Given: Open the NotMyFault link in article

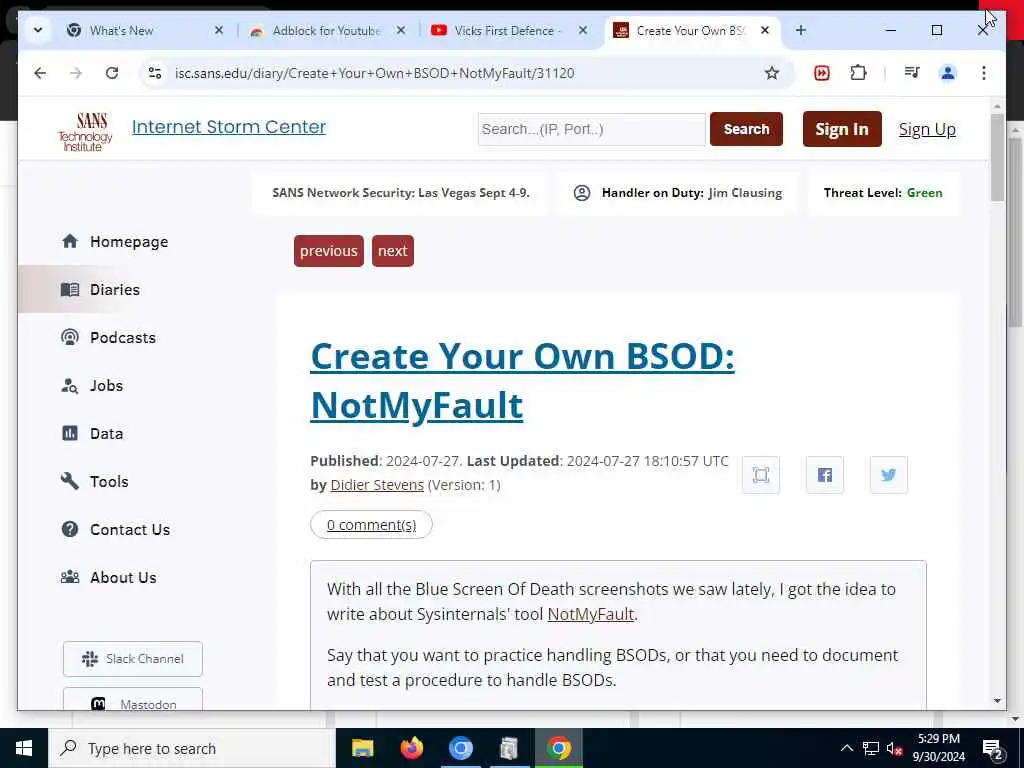Looking at the screenshot, I should click(590, 615).
